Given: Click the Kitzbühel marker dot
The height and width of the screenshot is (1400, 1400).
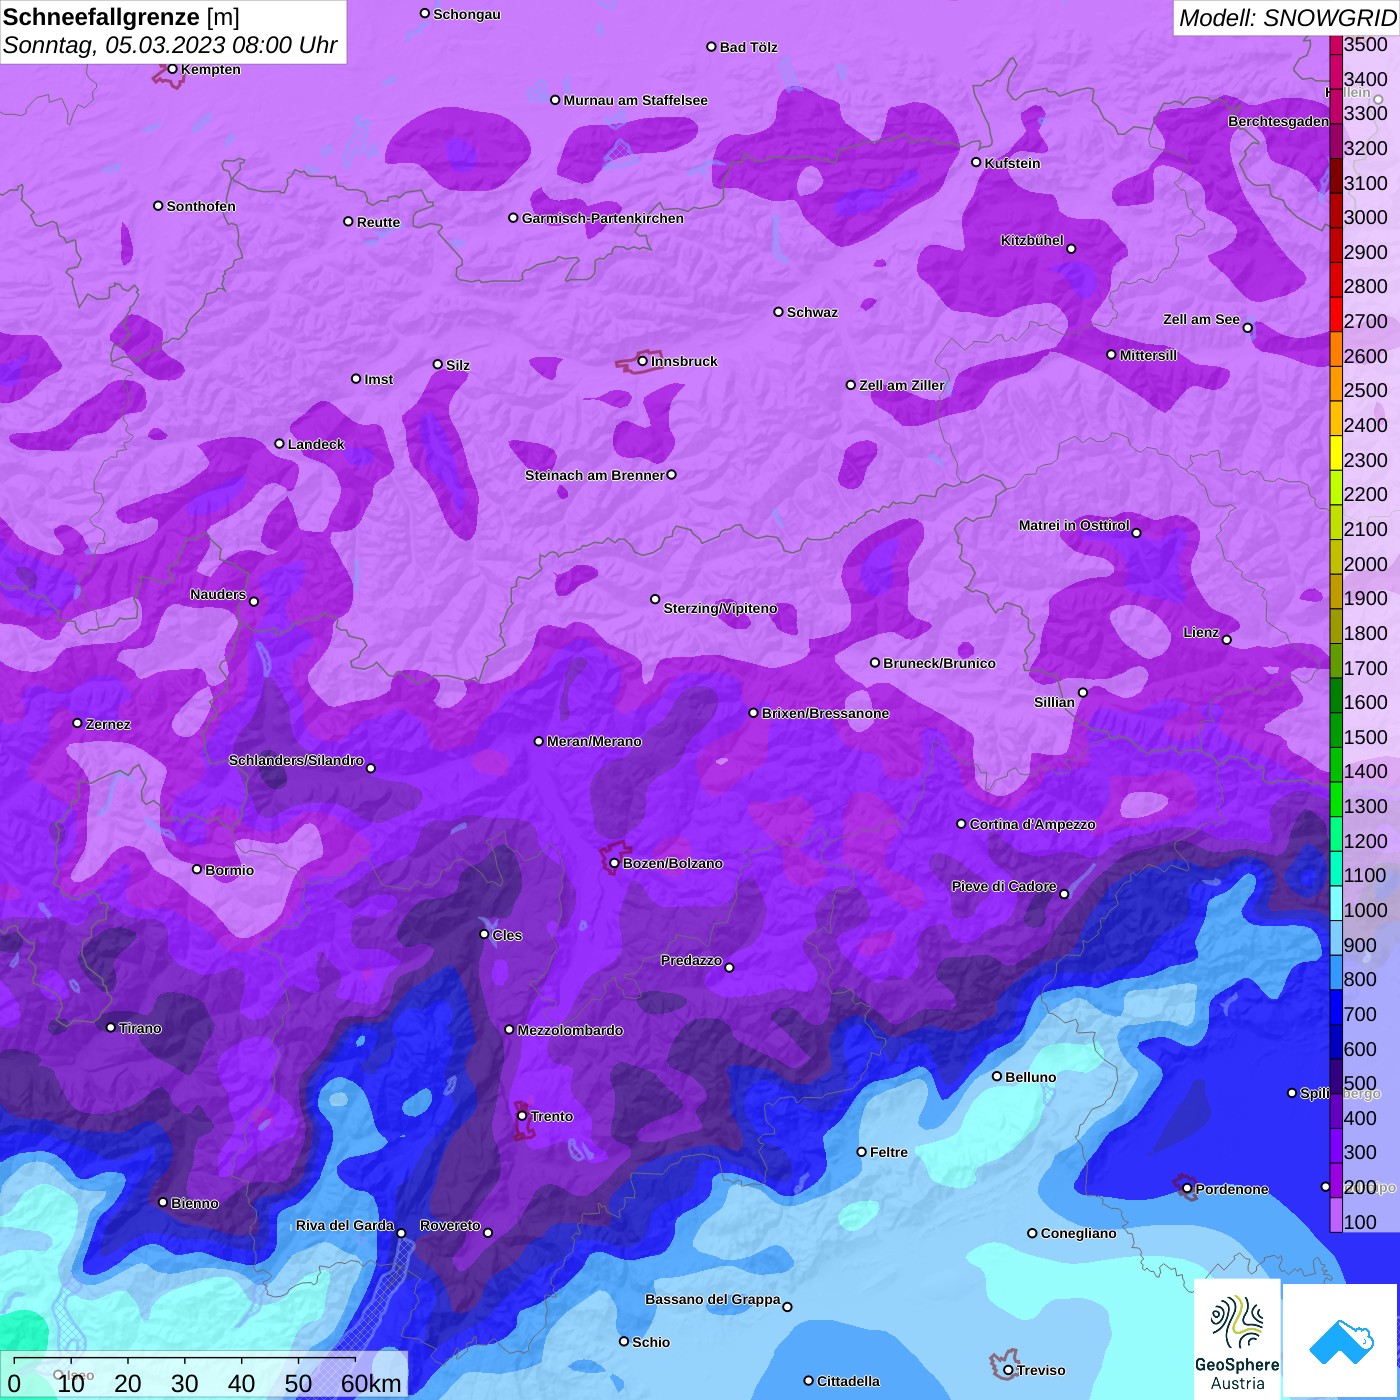Looking at the screenshot, I should [1071, 248].
